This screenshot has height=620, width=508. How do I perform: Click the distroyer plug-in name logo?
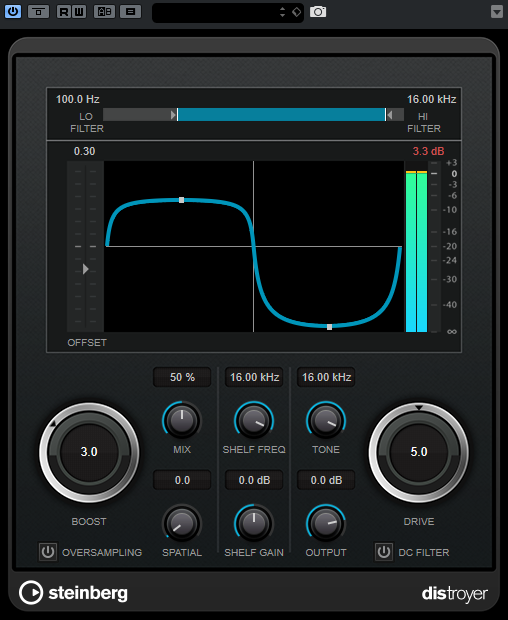[x=455, y=594]
